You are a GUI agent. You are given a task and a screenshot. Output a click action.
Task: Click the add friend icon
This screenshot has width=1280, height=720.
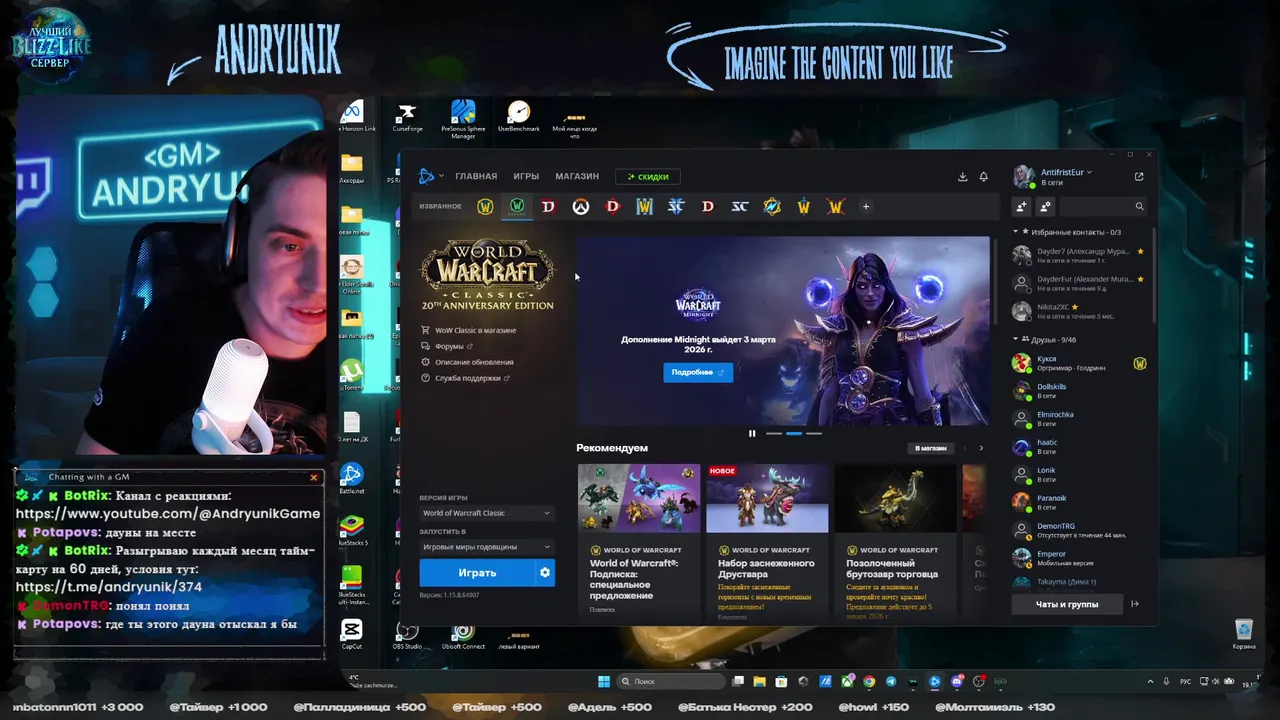(1021, 206)
